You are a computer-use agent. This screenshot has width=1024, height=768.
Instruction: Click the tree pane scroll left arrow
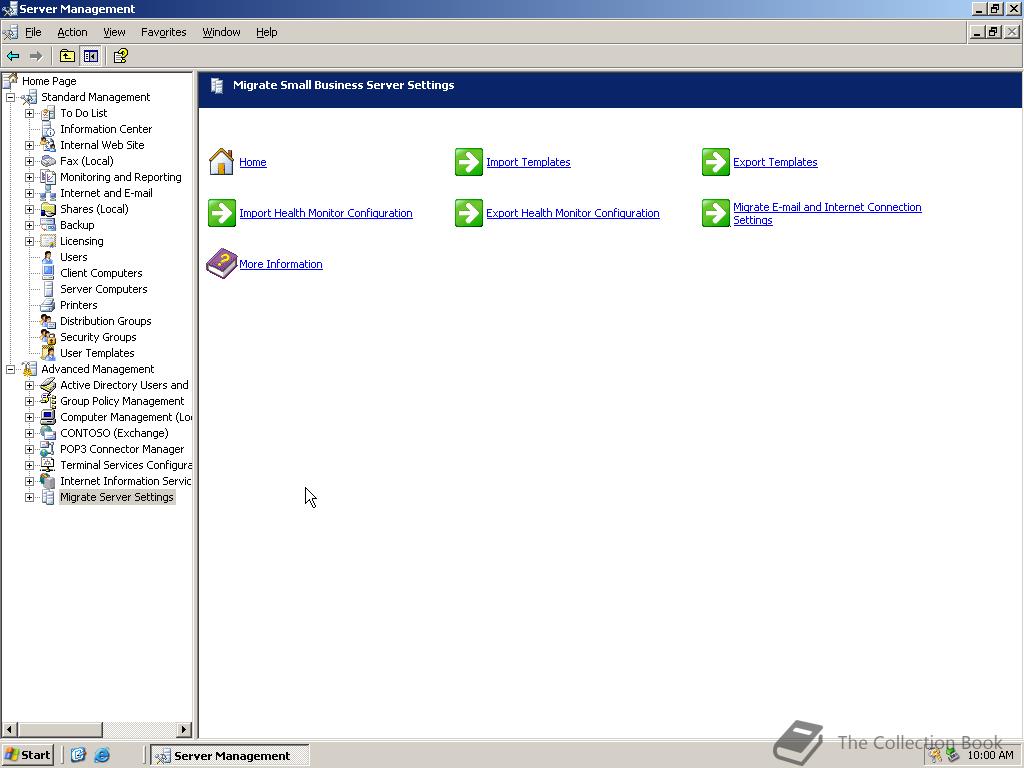[x=10, y=729]
